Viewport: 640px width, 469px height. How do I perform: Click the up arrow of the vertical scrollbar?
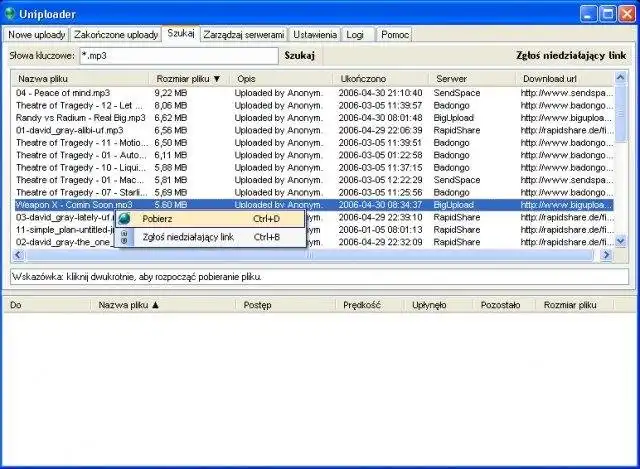tap(620, 77)
